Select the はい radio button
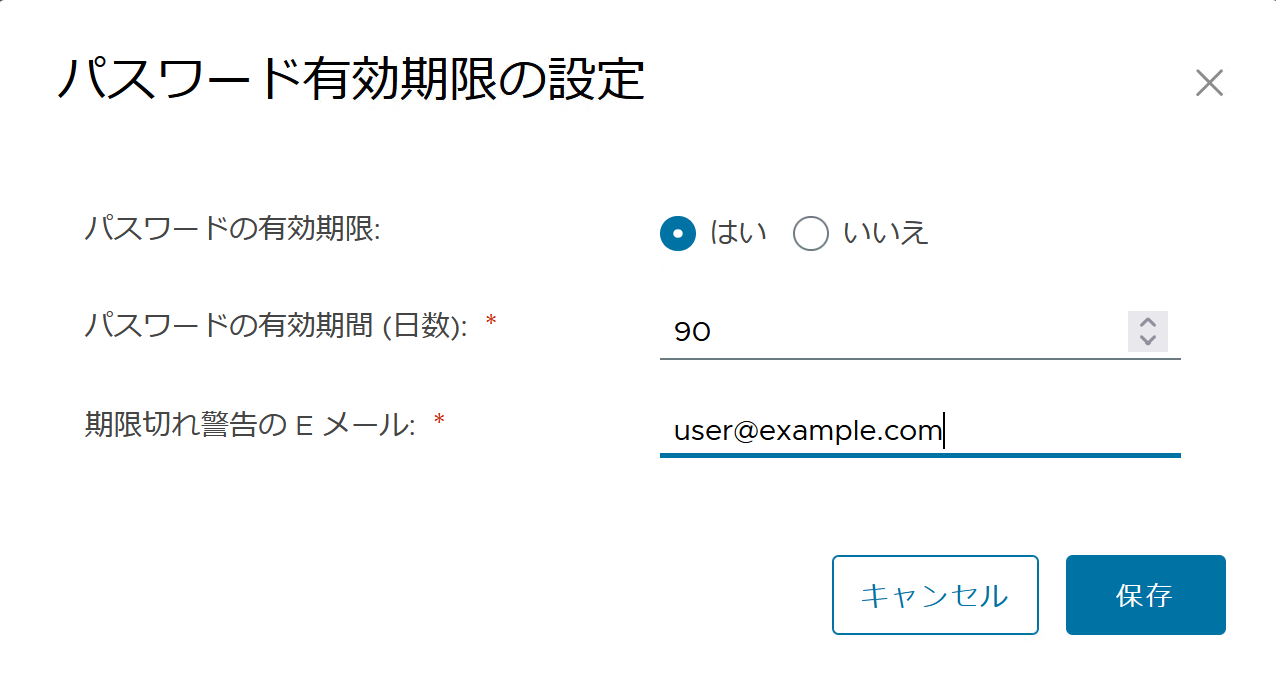 coord(678,234)
